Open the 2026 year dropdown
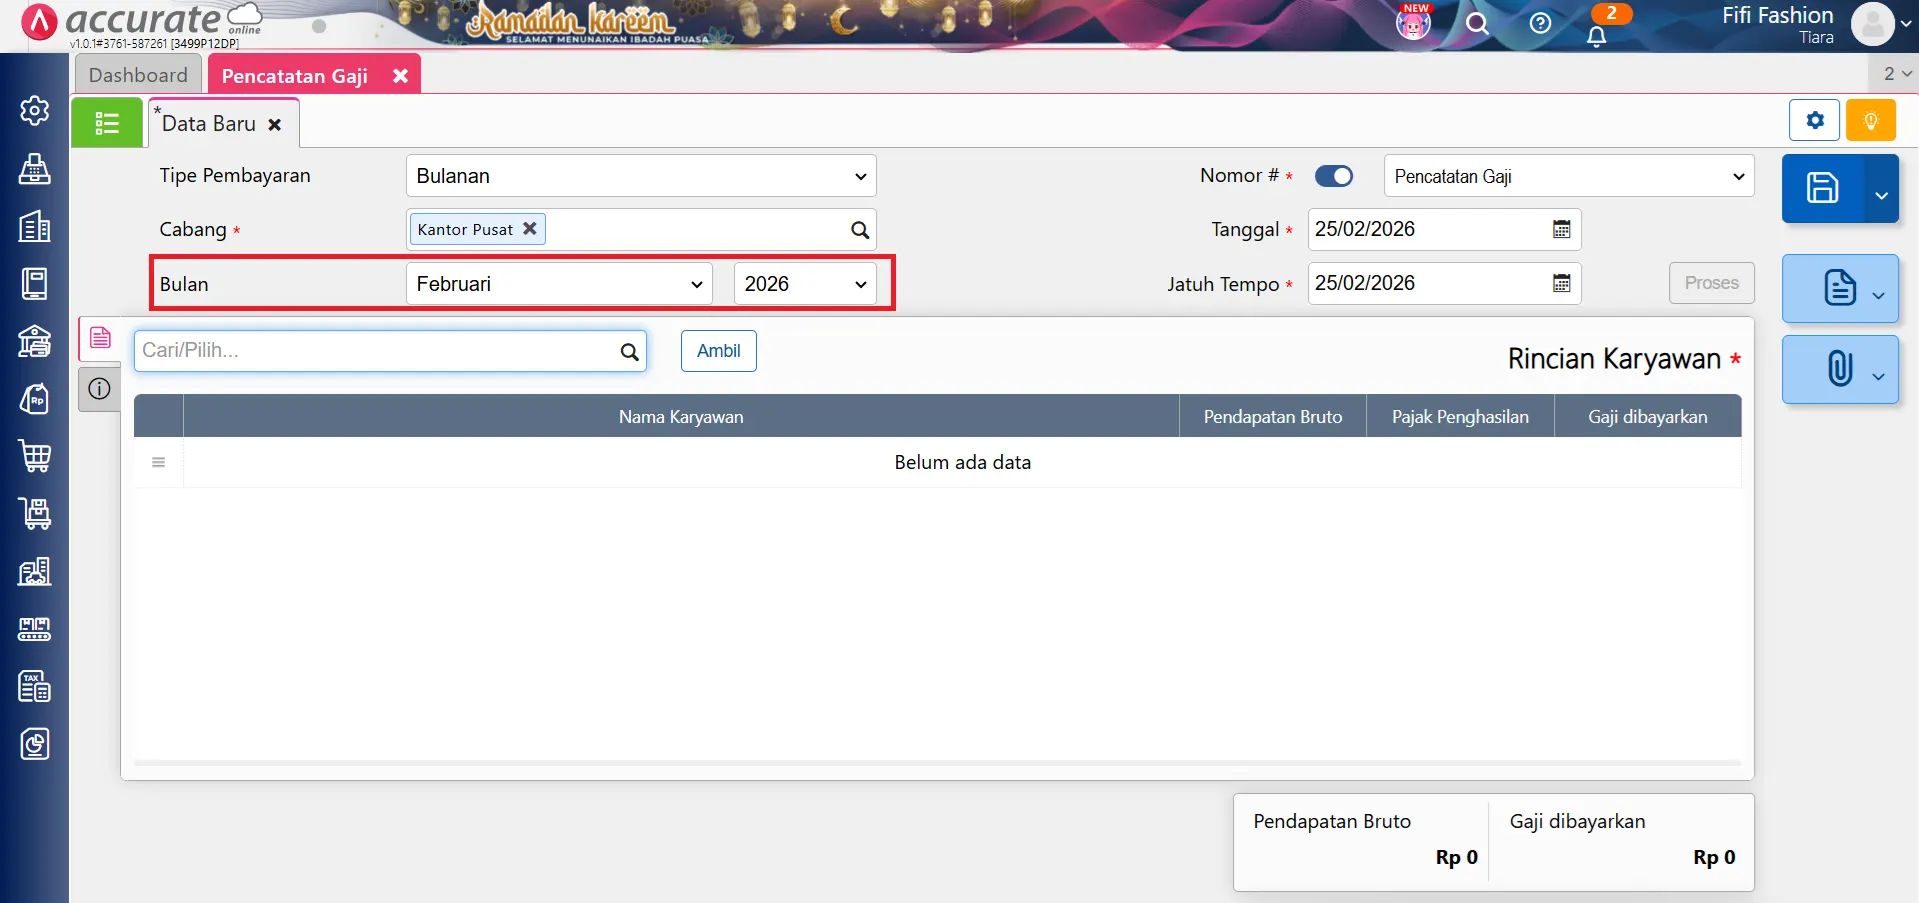The height and width of the screenshot is (903, 1919). click(x=805, y=284)
